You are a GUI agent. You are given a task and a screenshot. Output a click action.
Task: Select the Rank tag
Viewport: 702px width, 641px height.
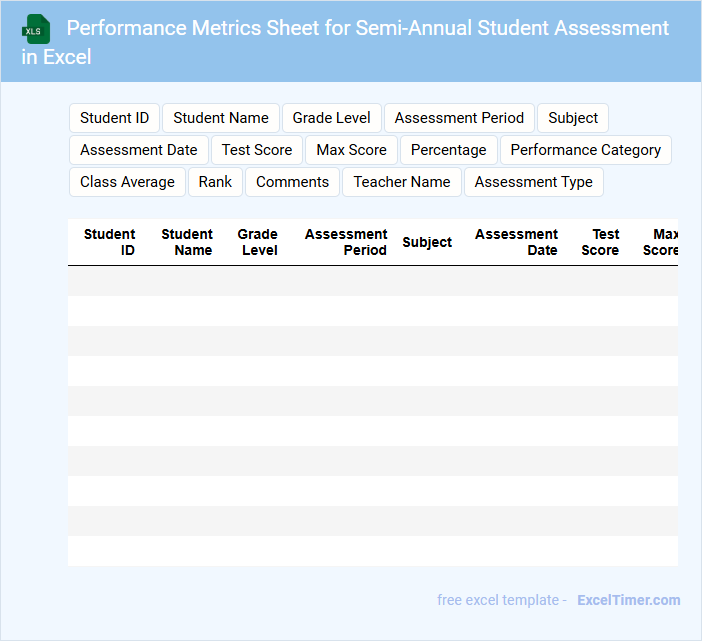tap(215, 182)
